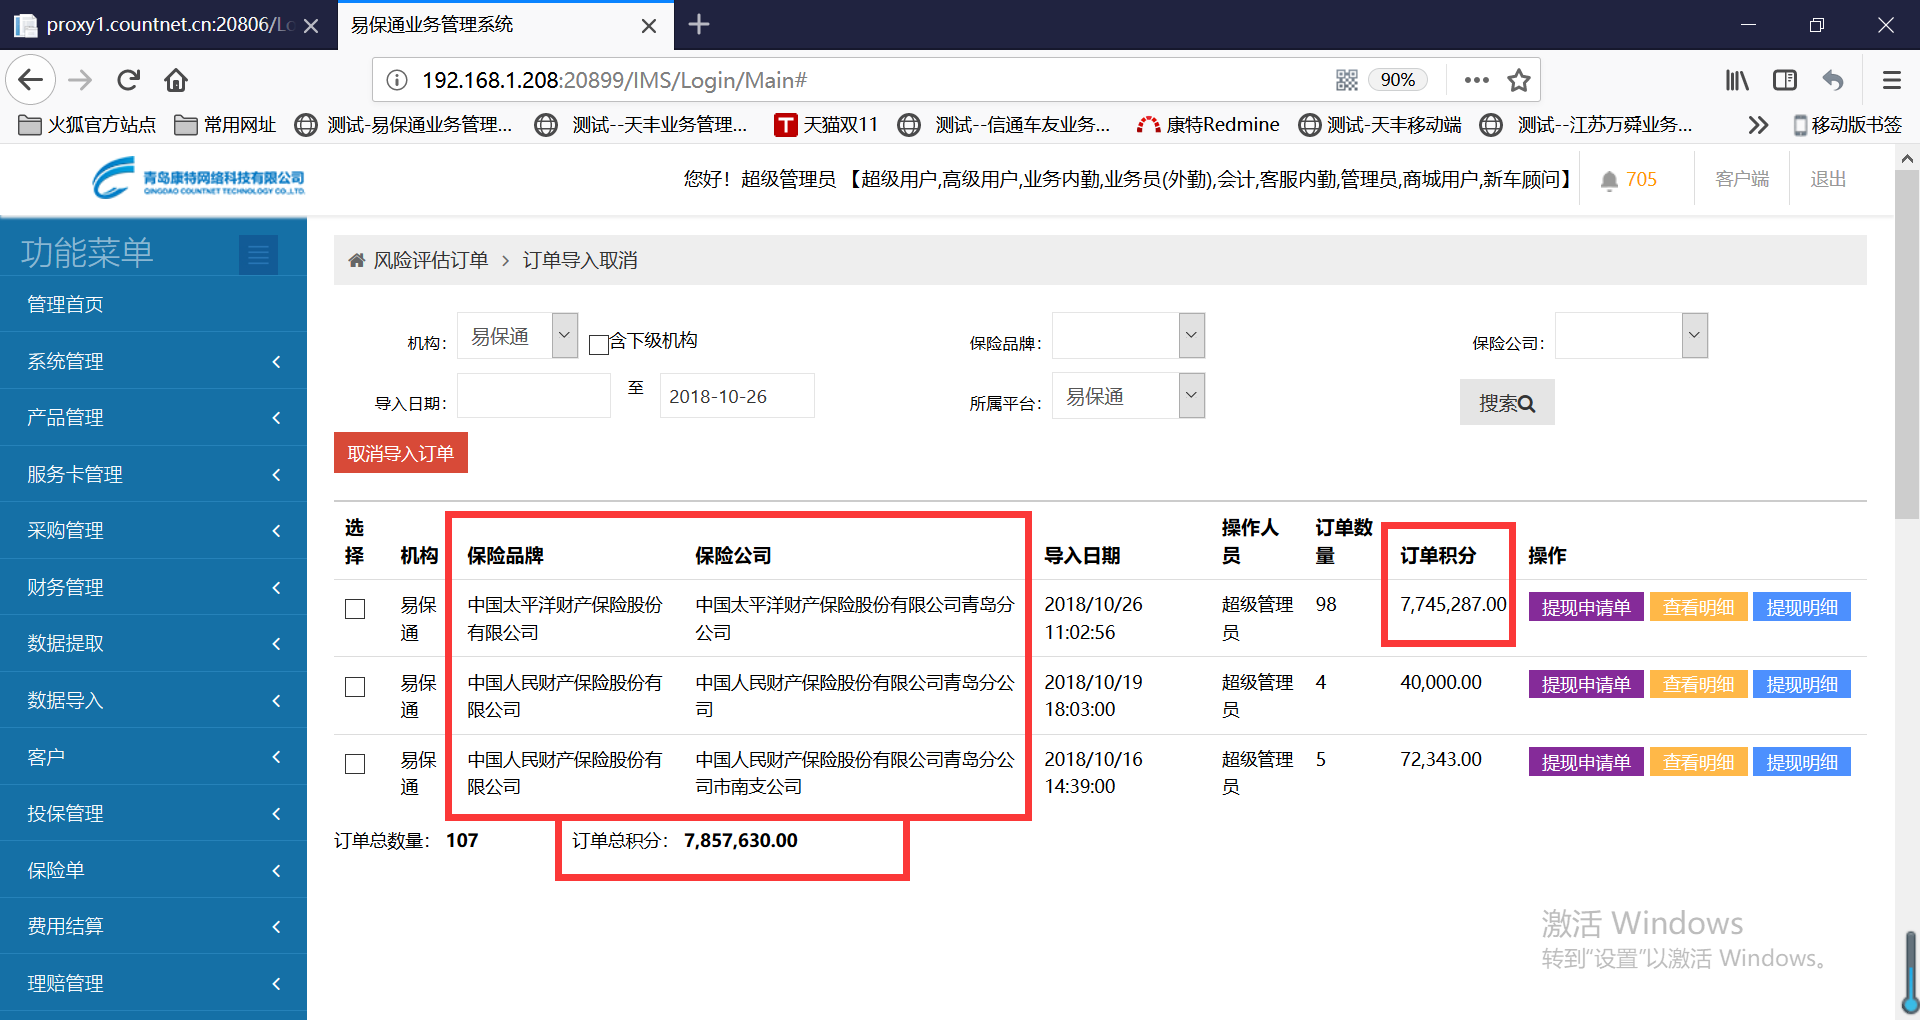The height and width of the screenshot is (1020, 1920).
Task: Open the 移动版书签 mobile bookmarks
Action: 1847,125
